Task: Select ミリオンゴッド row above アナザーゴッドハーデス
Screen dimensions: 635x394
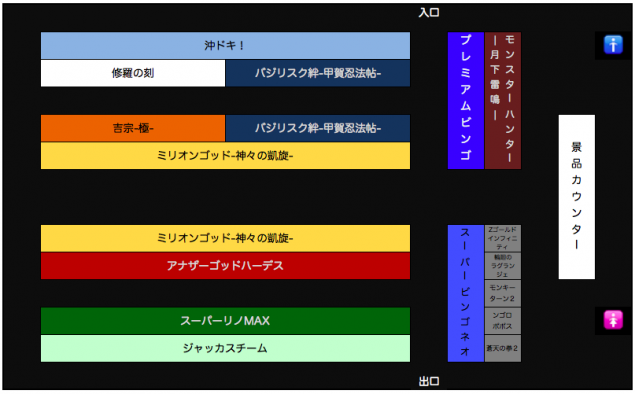Action: pyautogui.click(x=225, y=239)
